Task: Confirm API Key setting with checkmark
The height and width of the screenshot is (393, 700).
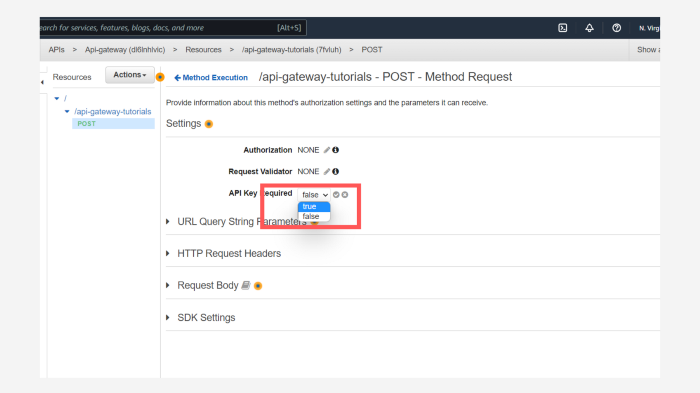Action: pos(336,195)
